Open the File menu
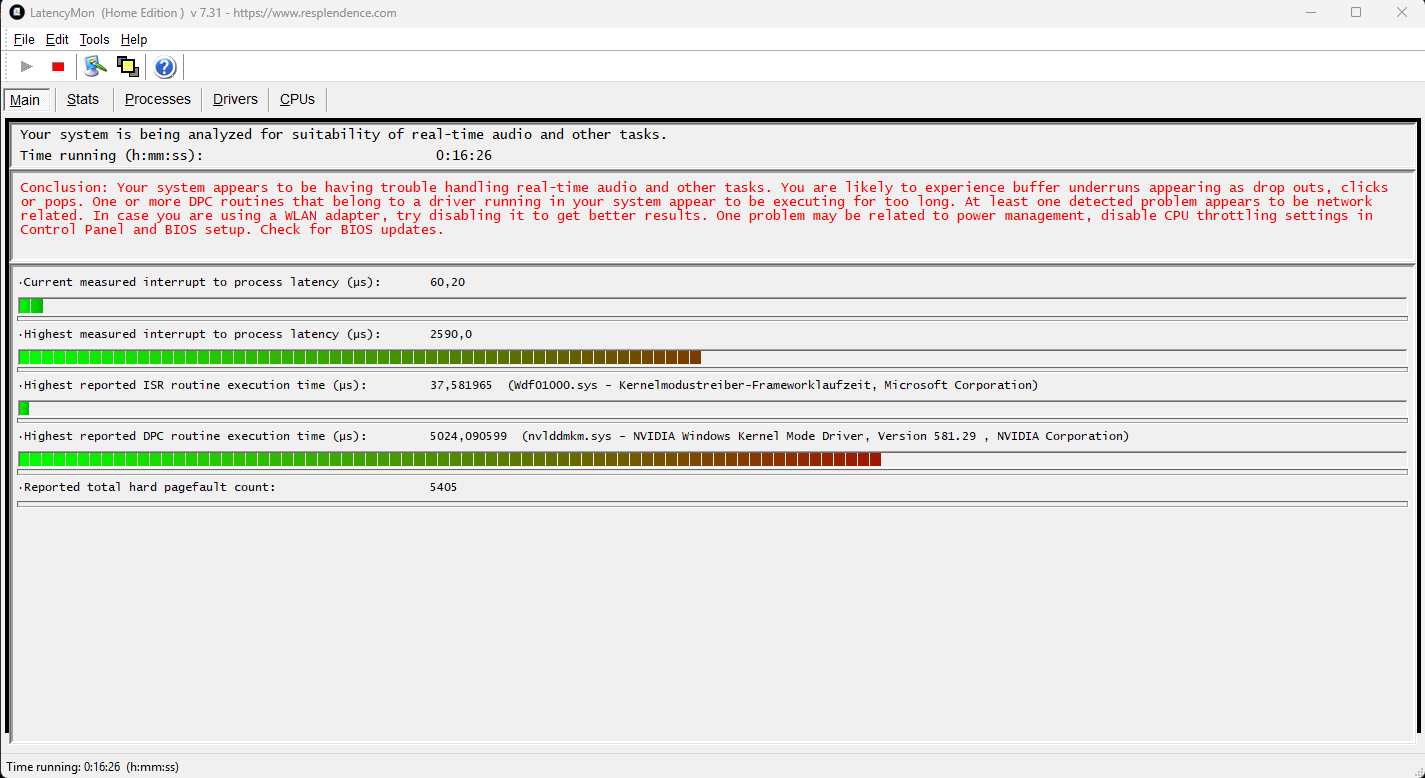Image resolution: width=1425 pixels, height=778 pixels. tap(24, 40)
